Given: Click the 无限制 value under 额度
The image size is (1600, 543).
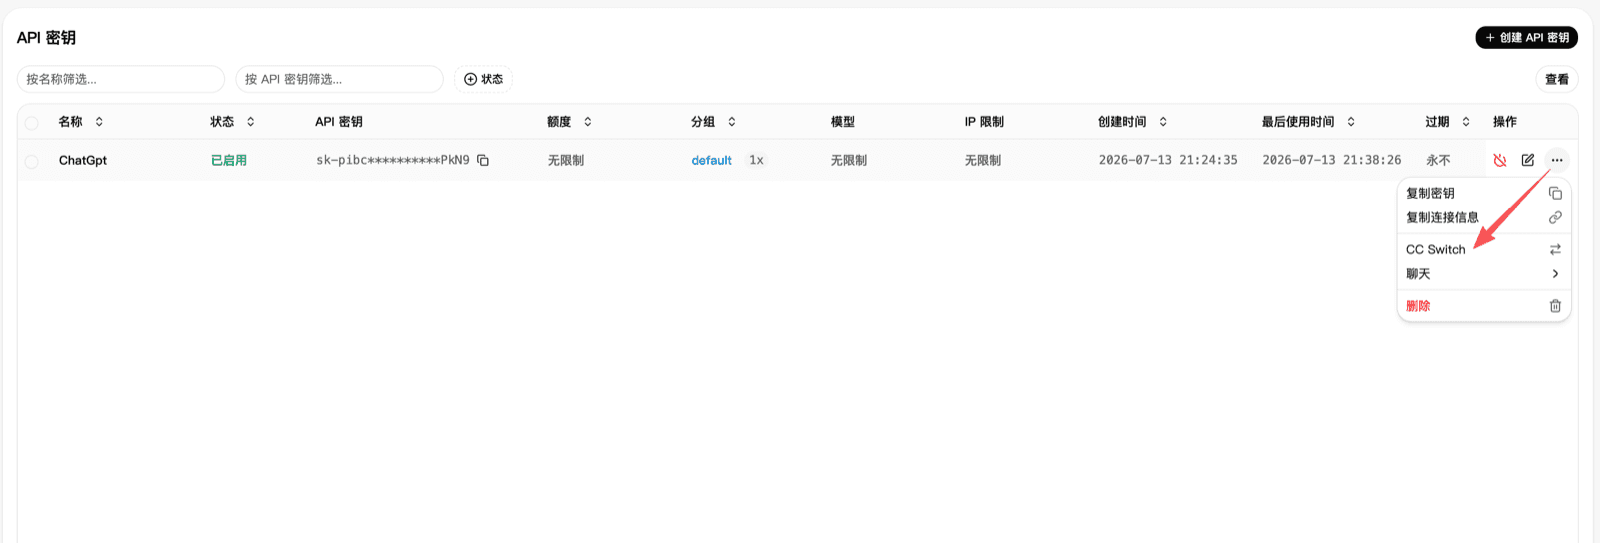Looking at the screenshot, I should click(565, 160).
